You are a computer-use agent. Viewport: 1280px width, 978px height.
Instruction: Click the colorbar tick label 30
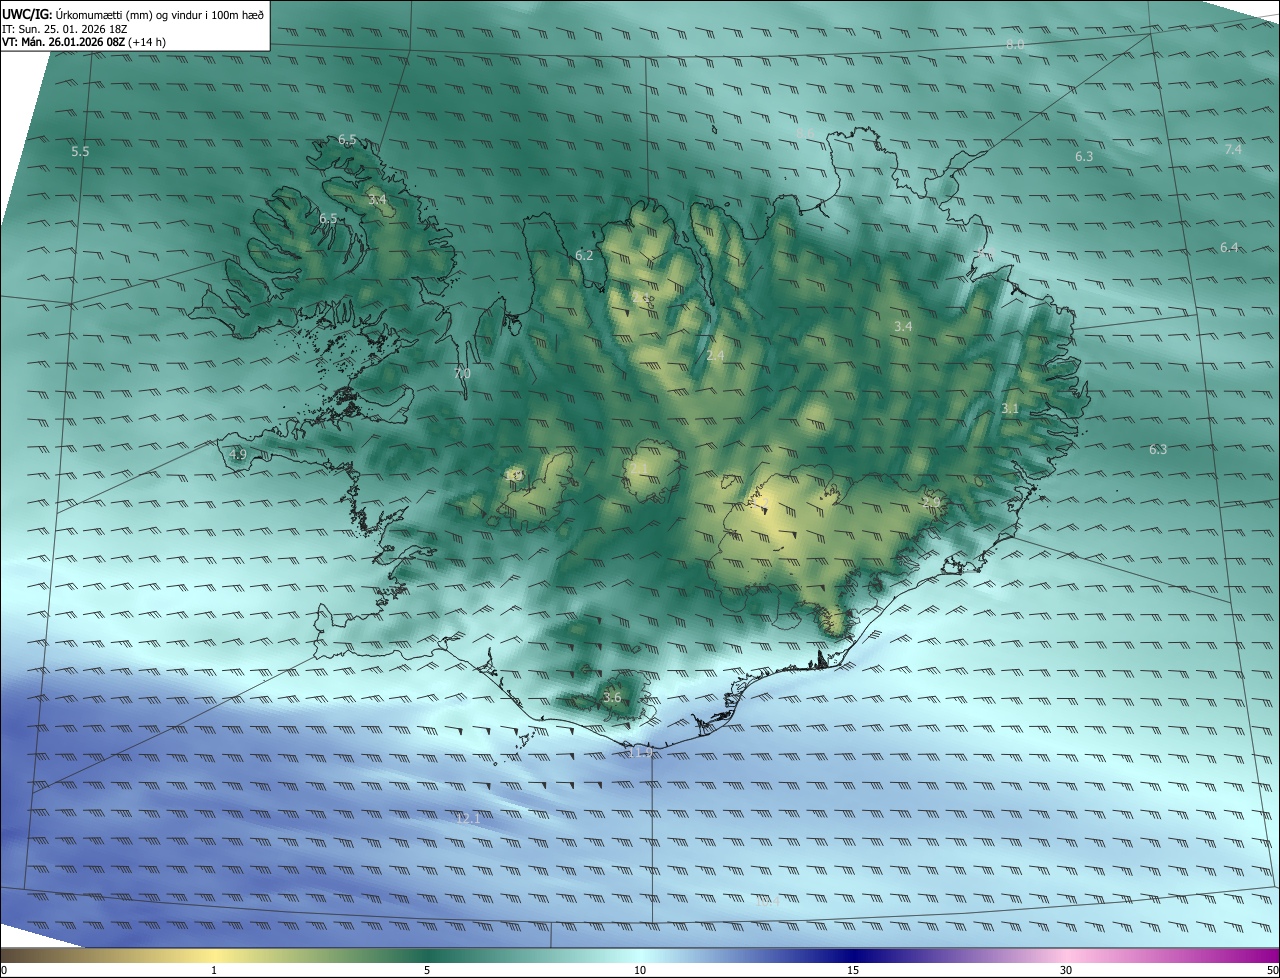[1066, 970]
